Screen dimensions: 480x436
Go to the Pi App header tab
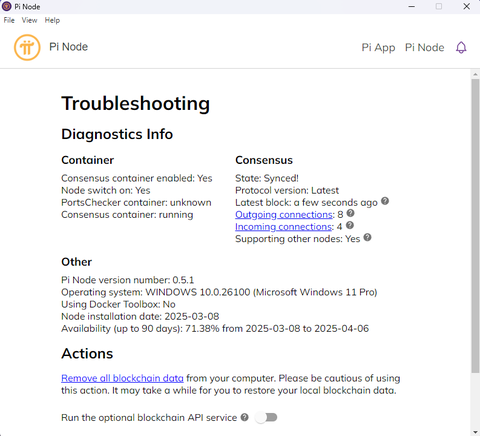coord(378,48)
